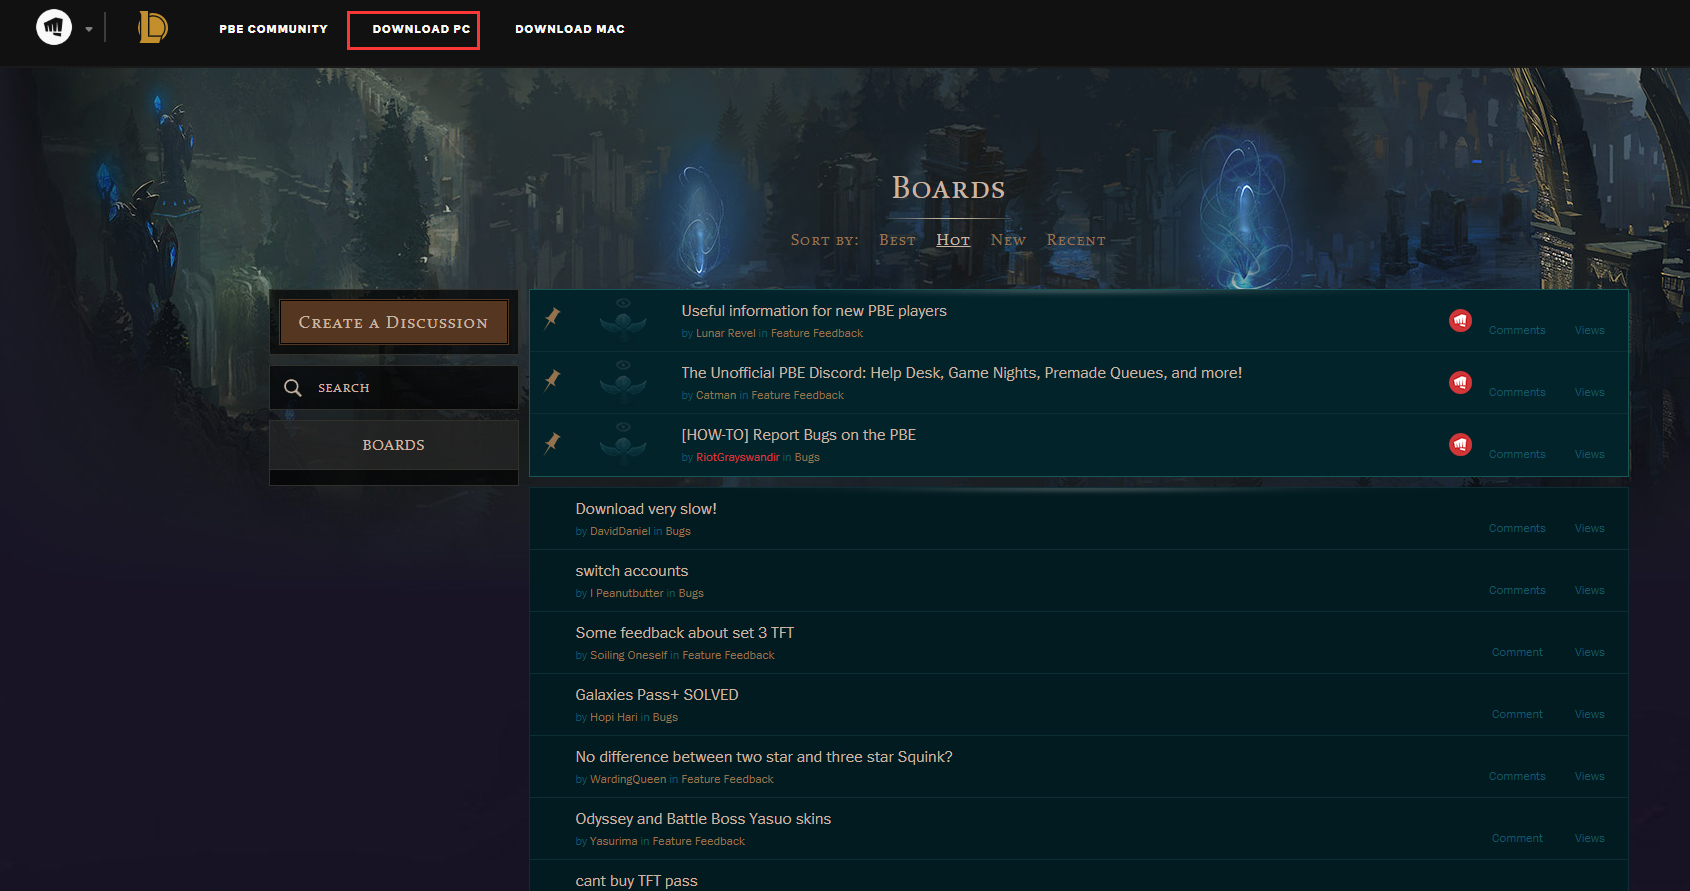Open two star and three star Squink thread

pyautogui.click(x=764, y=757)
